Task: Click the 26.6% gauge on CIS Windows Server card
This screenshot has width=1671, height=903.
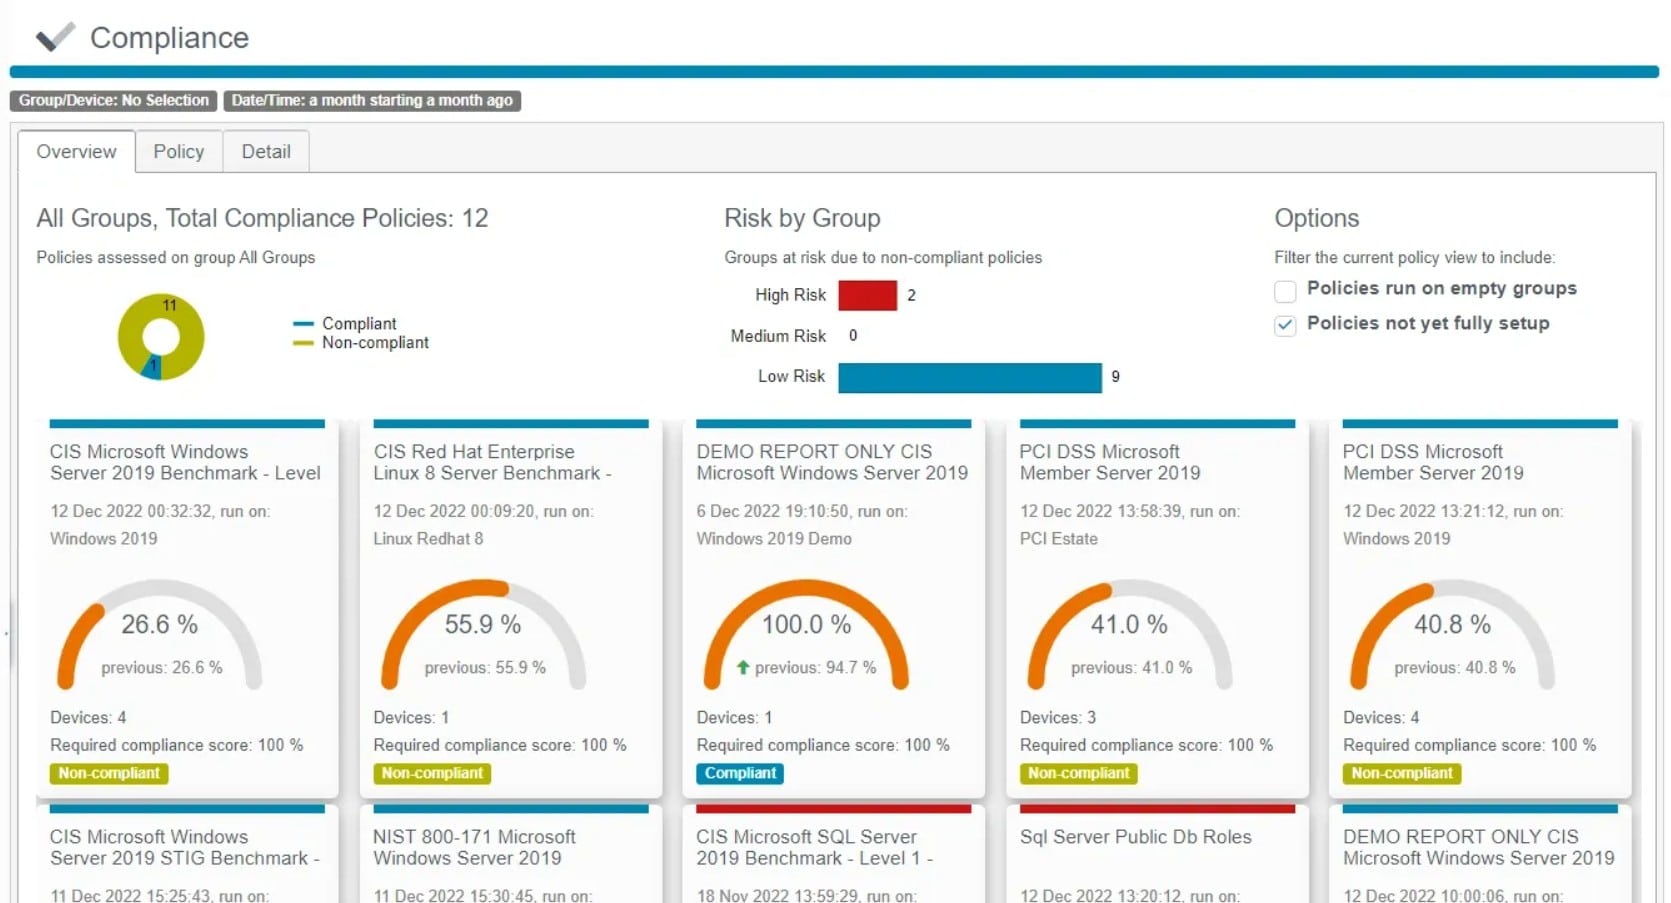Action: pyautogui.click(x=158, y=625)
